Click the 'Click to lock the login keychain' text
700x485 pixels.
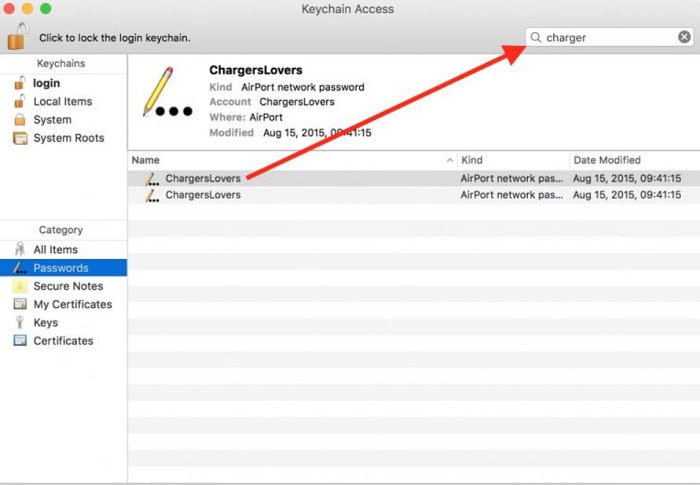pyautogui.click(x=115, y=38)
